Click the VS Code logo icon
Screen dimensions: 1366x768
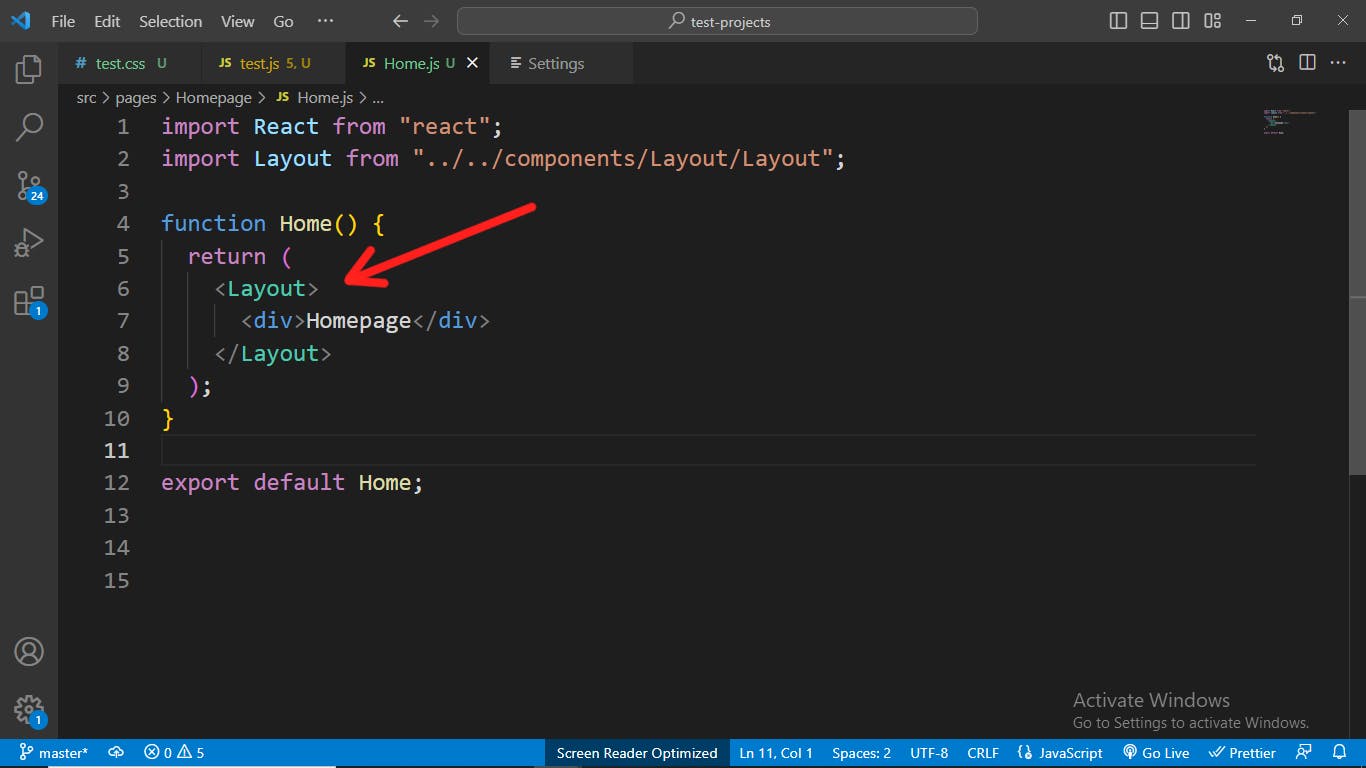20,21
